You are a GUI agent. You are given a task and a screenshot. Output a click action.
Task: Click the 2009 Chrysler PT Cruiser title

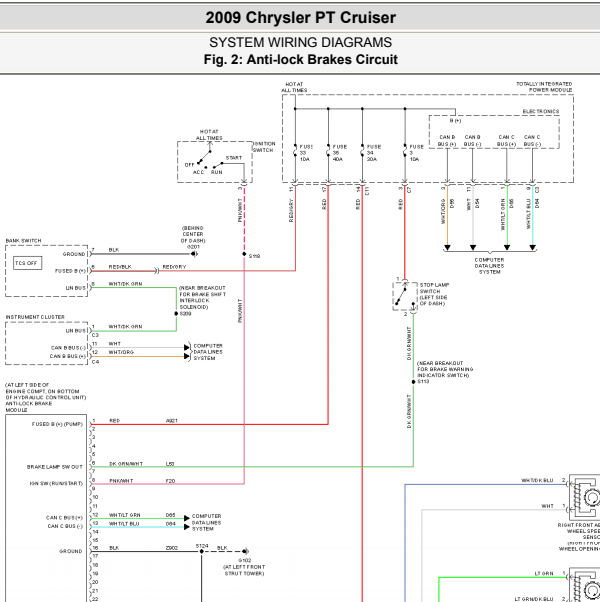pos(301,18)
